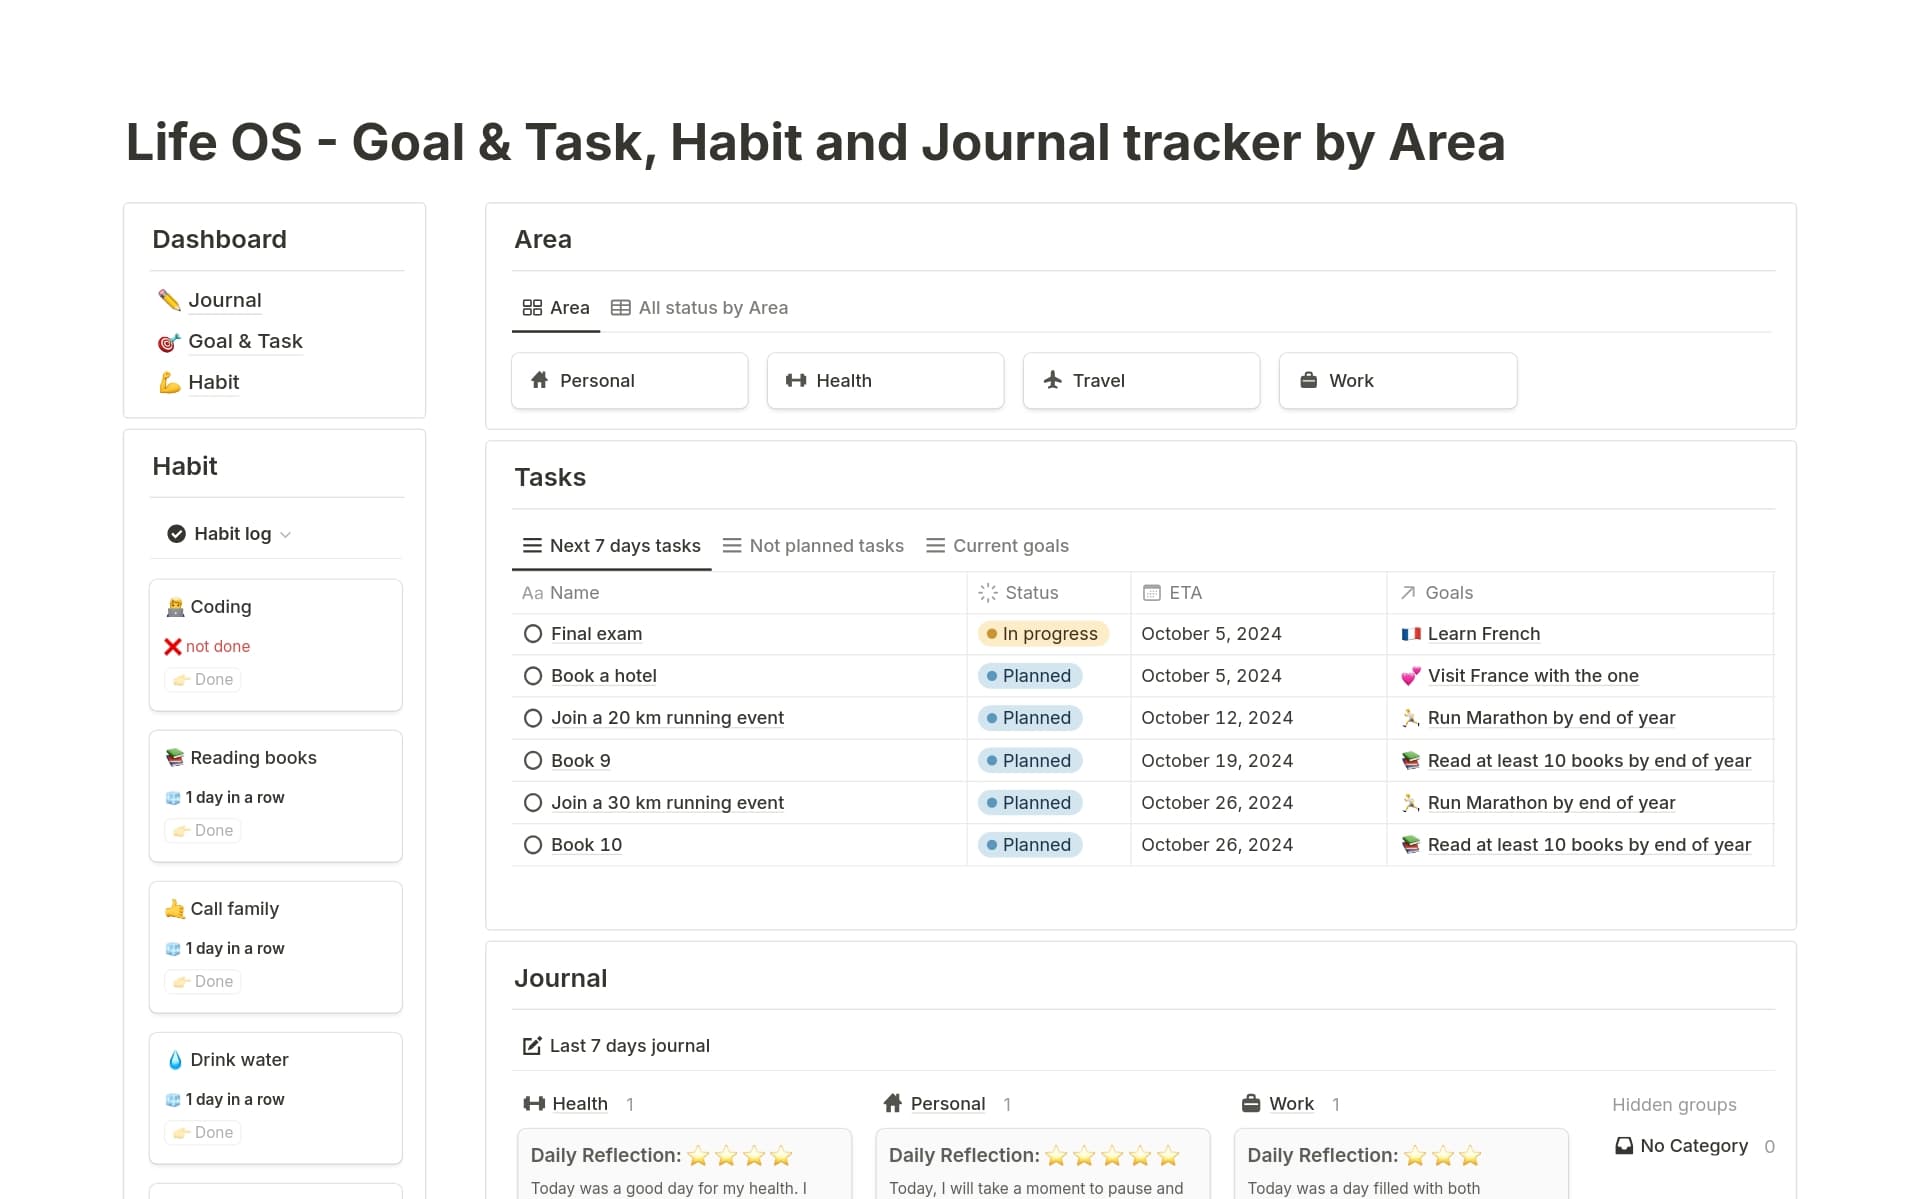1920x1199 pixels.
Task: Click the dumbbell icon on Health card
Action: coord(796,380)
